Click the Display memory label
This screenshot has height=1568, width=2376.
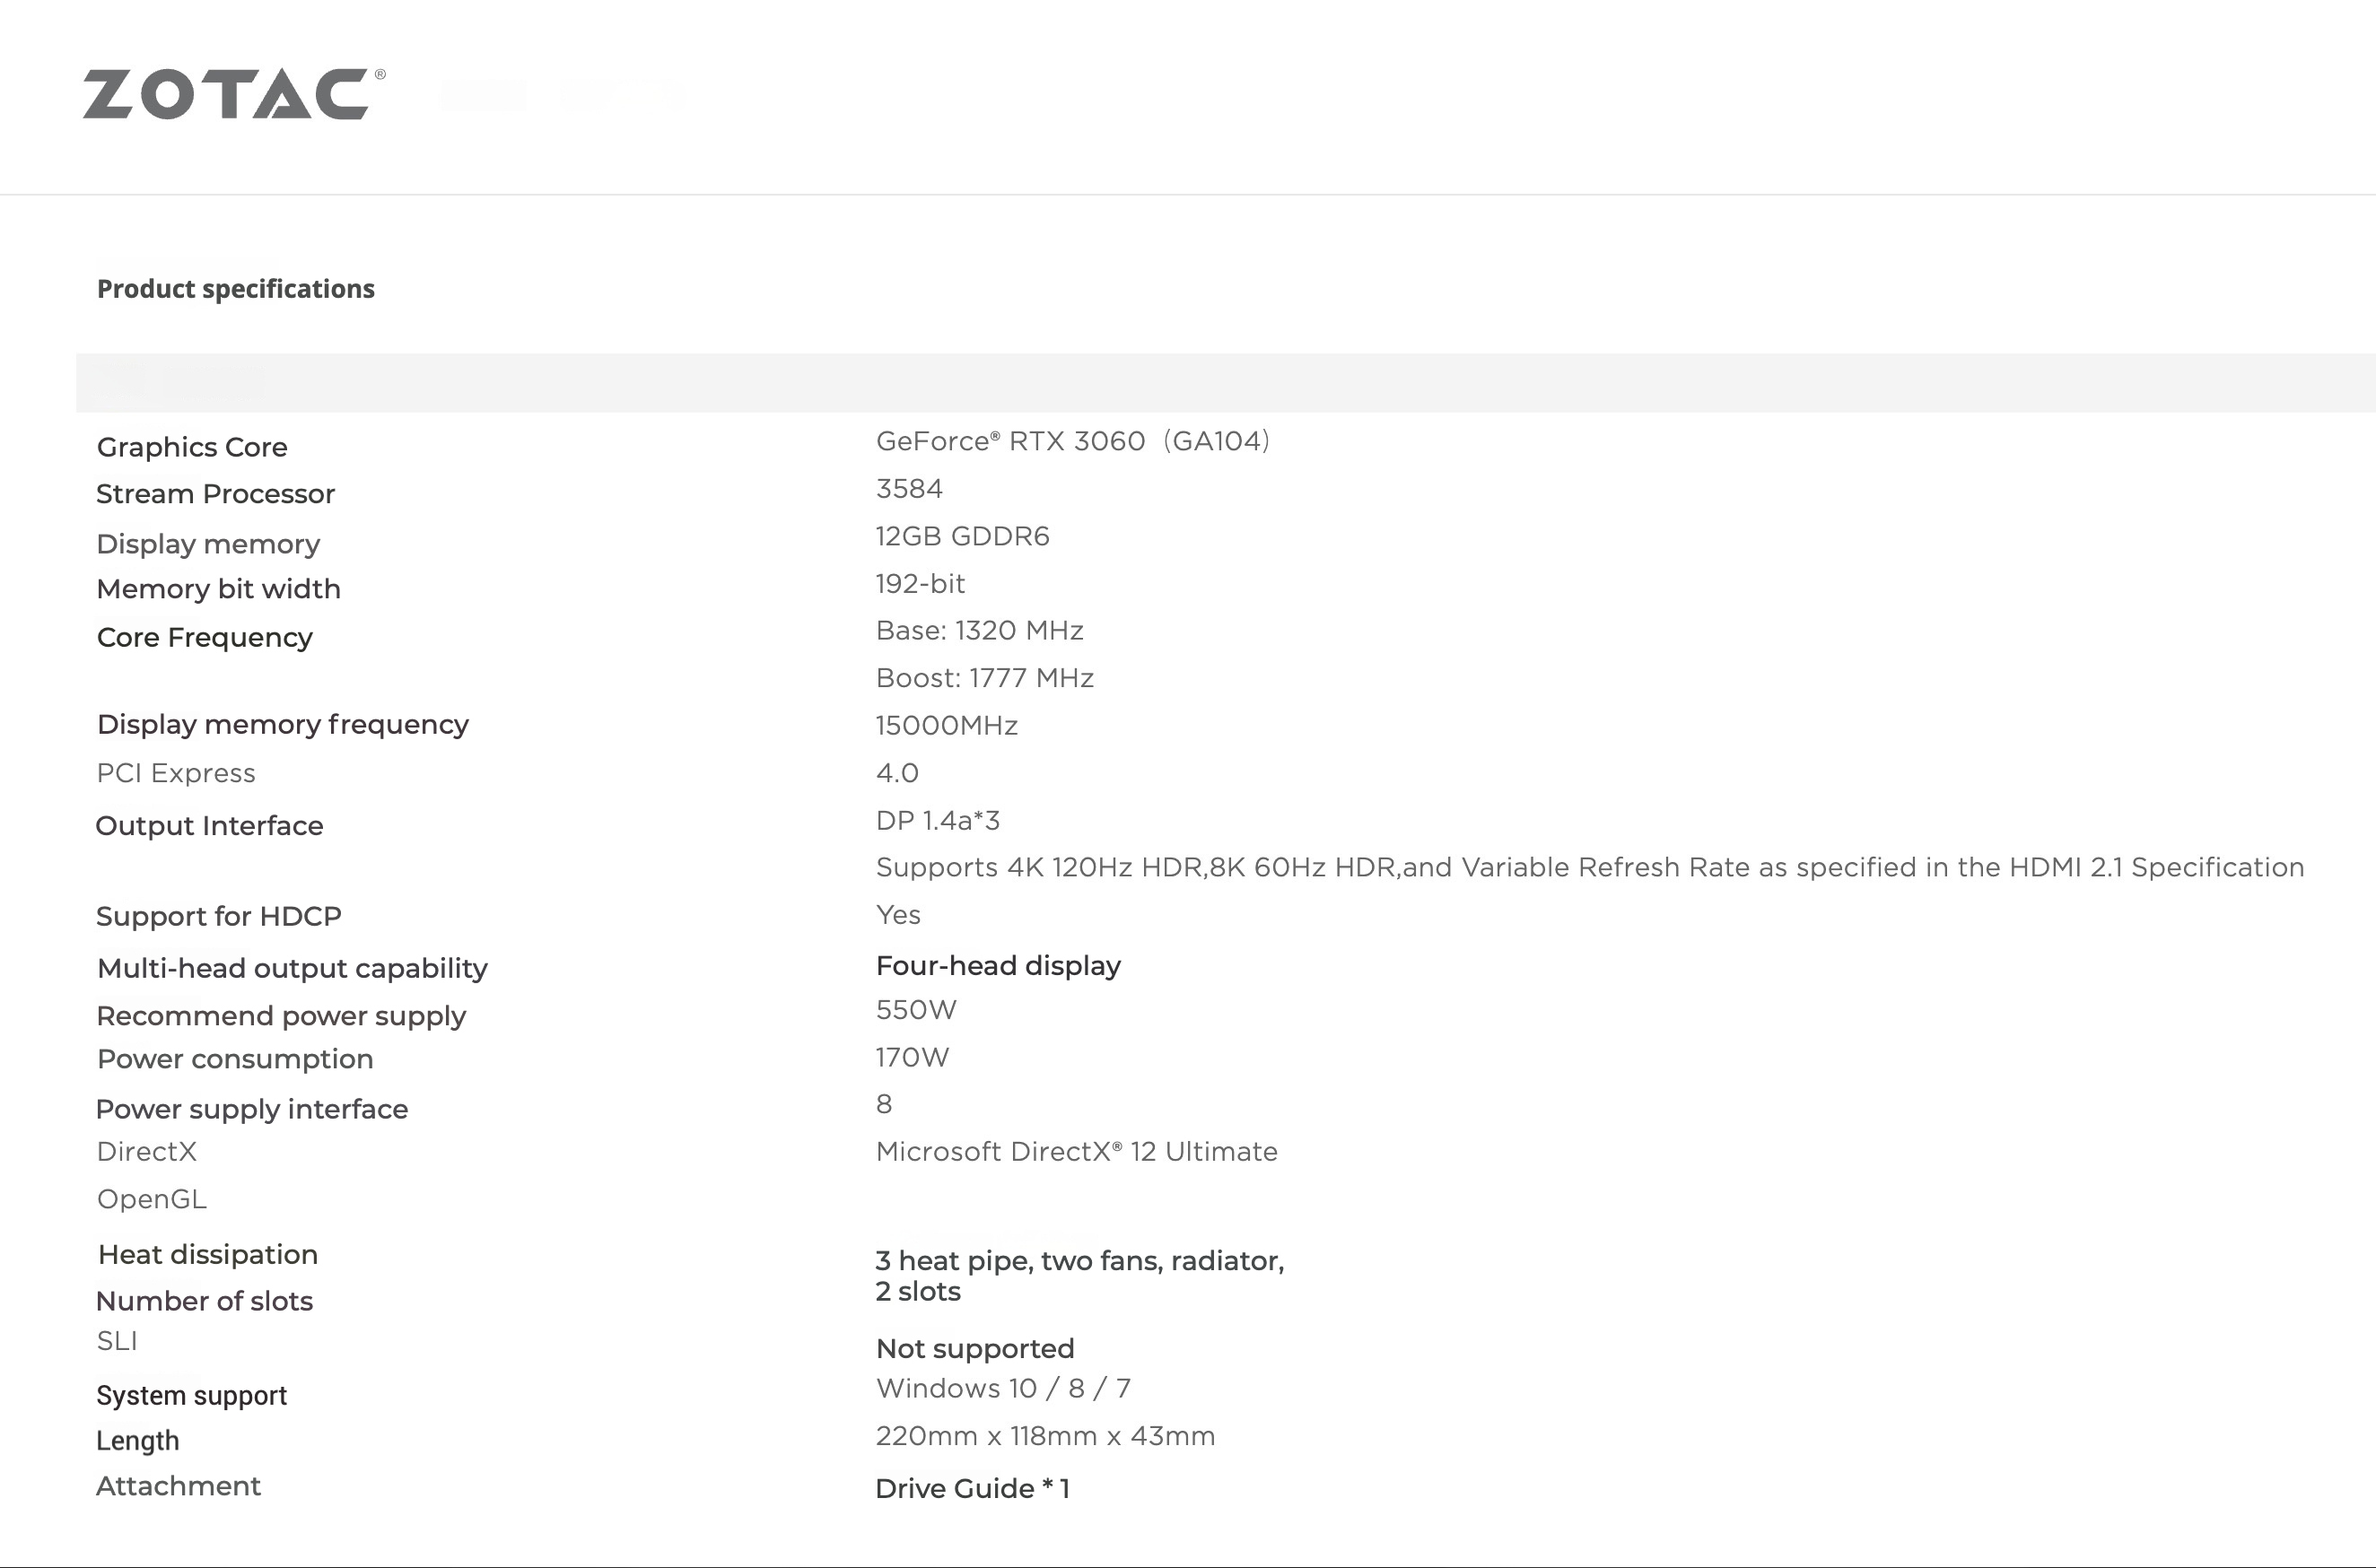click(208, 544)
